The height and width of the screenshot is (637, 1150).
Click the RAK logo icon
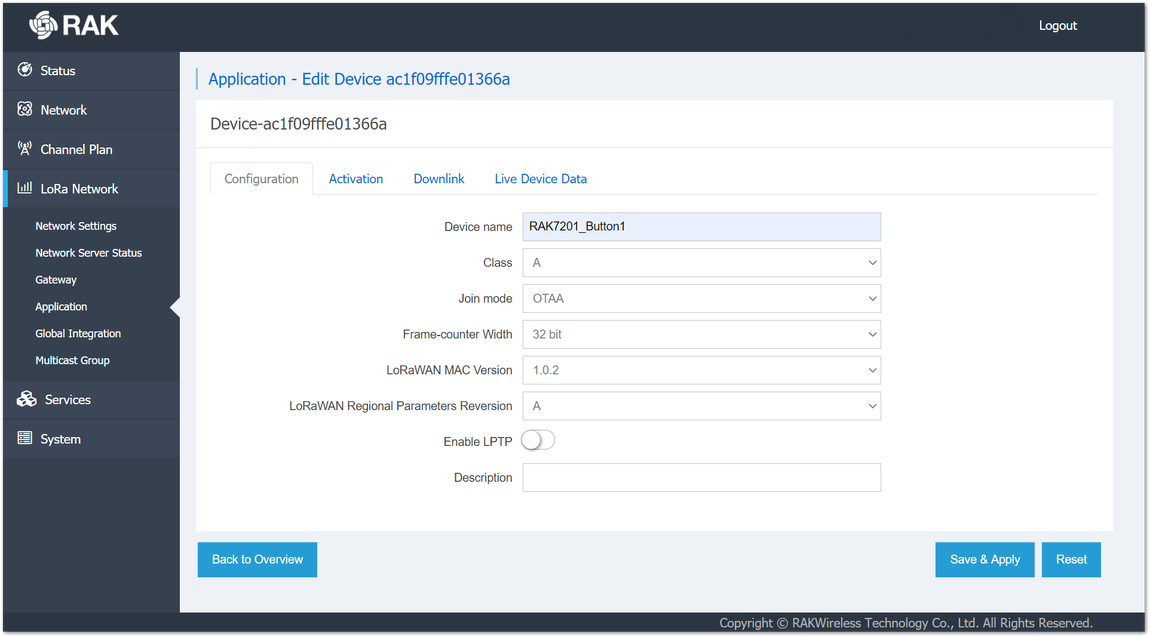click(x=43, y=25)
